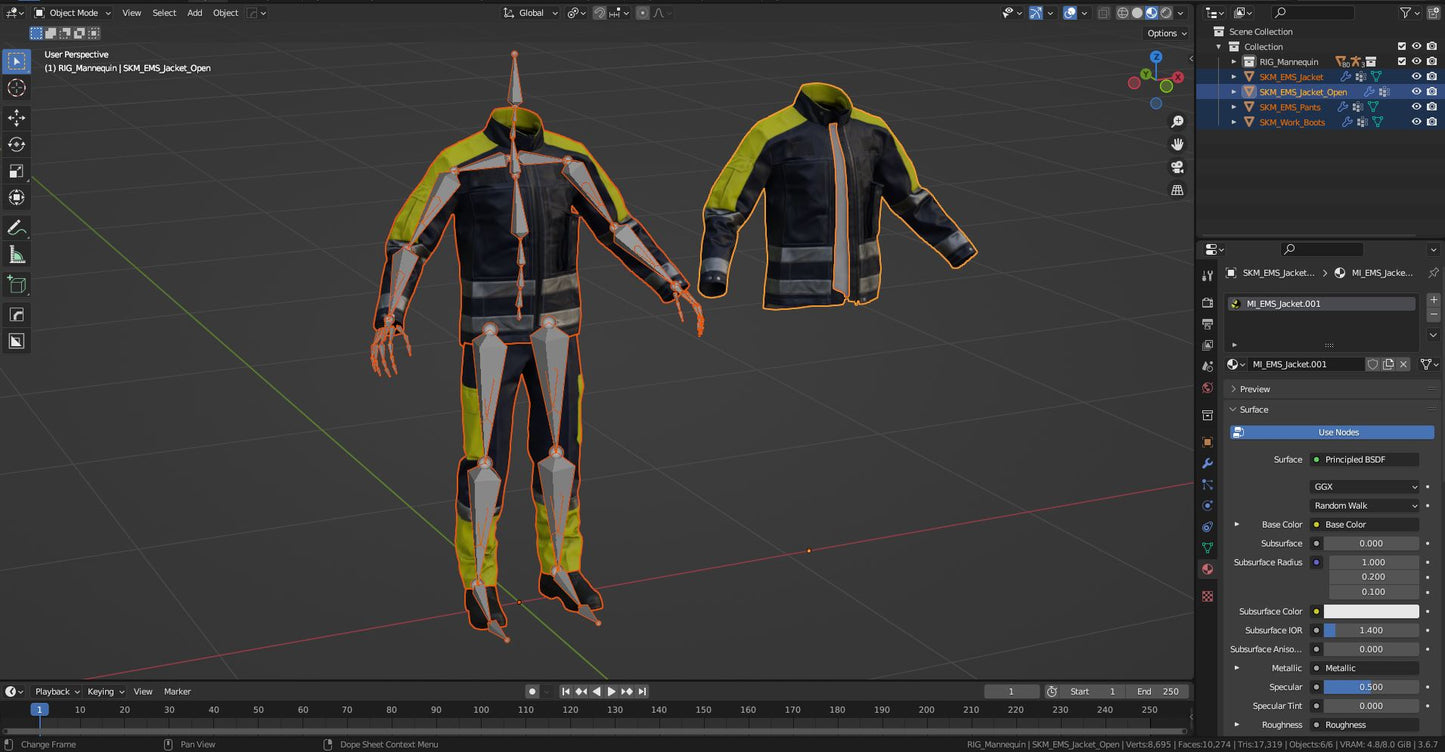The height and width of the screenshot is (752, 1445).
Task: Open the Texture Properties checkerboard tab
Action: point(1207,595)
